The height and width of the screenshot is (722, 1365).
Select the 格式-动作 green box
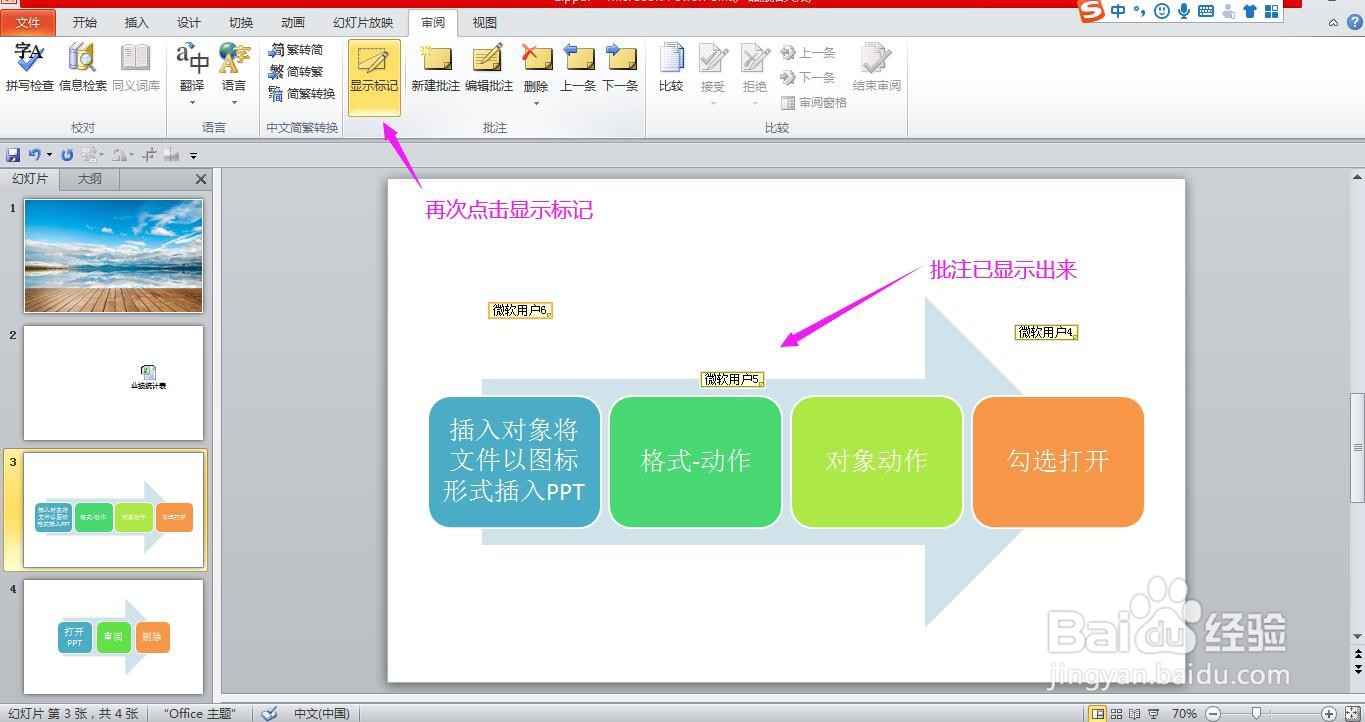[695, 461]
